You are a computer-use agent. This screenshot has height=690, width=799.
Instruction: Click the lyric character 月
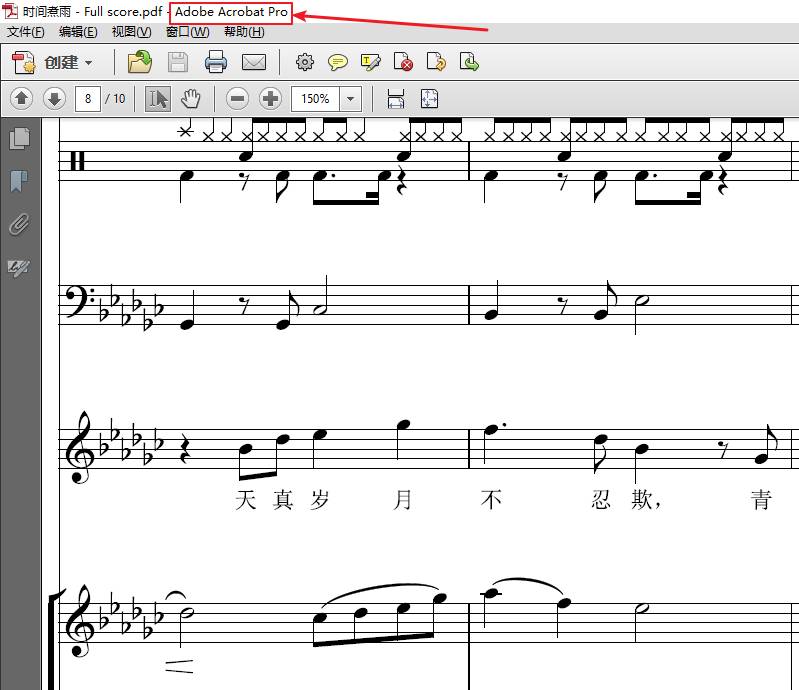[402, 499]
